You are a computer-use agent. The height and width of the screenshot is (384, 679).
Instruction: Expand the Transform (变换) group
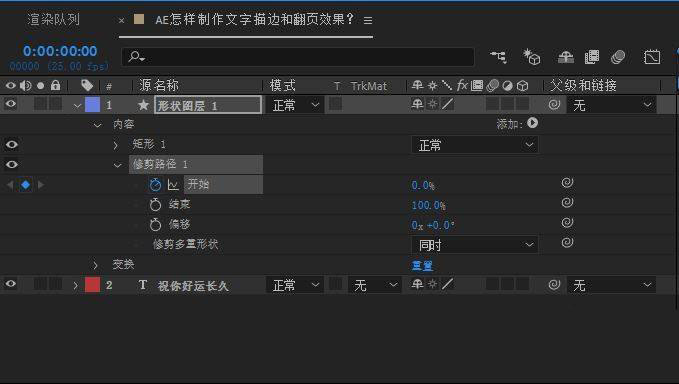[x=95, y=265]
